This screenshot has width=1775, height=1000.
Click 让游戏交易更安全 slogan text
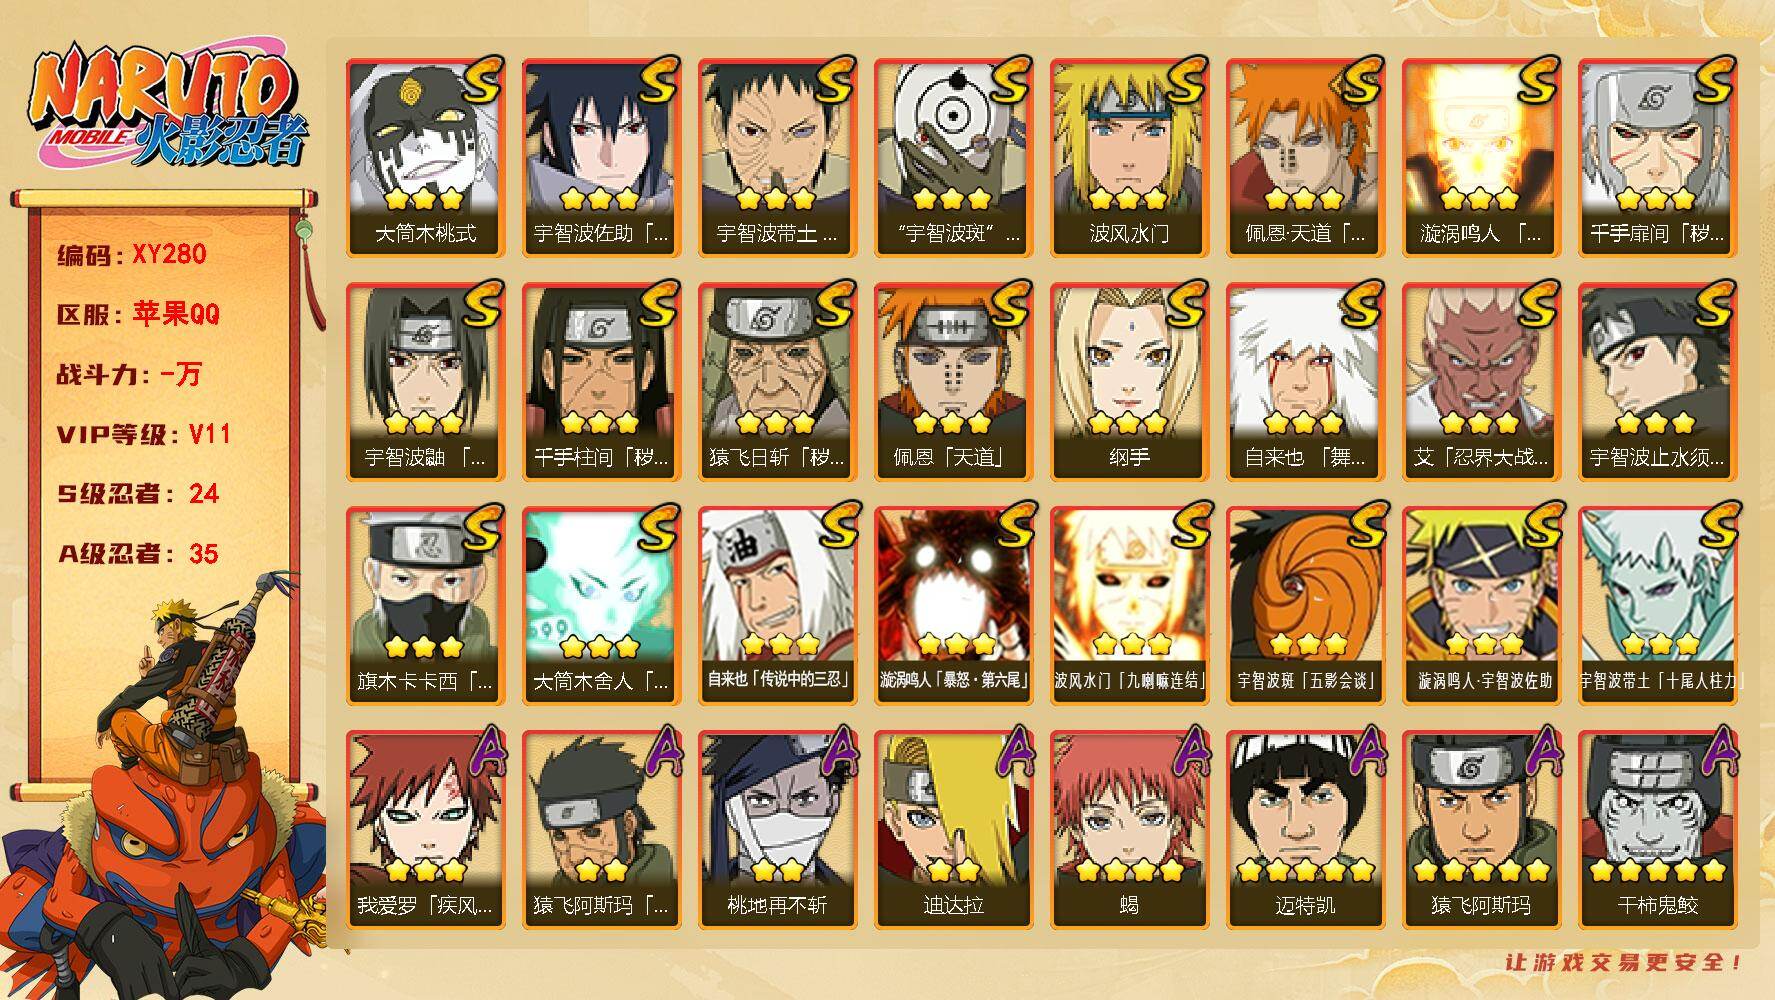(1624, 962)
